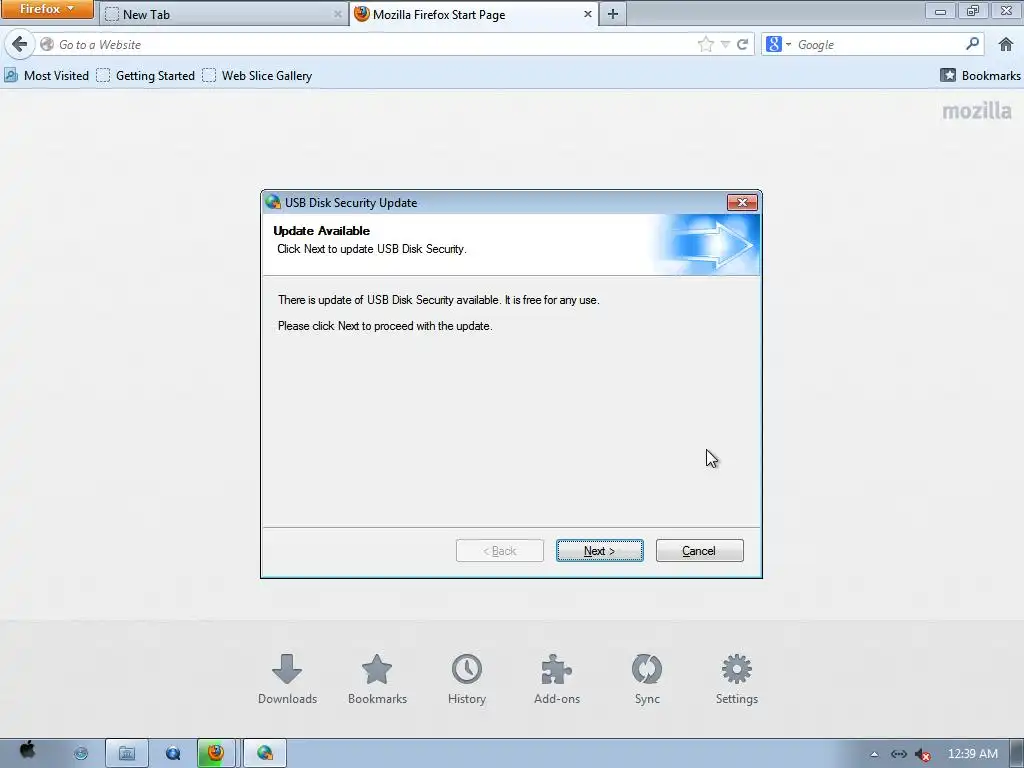Open Bookmarks from the start page
The height and width of the screenshot is (768, 1024).
click(377, 679)
